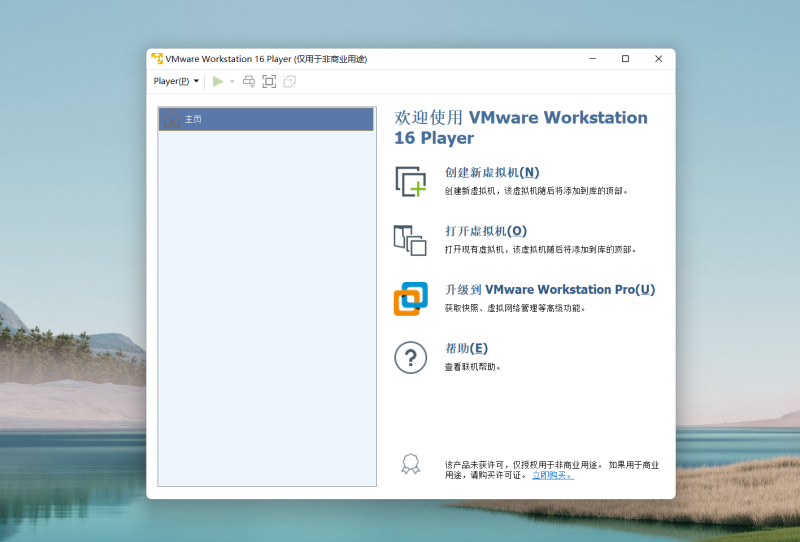Enter full screen mode icon
Image resolution: width=800 pixels, height=542 pixels.
click(x=269, y=81)
